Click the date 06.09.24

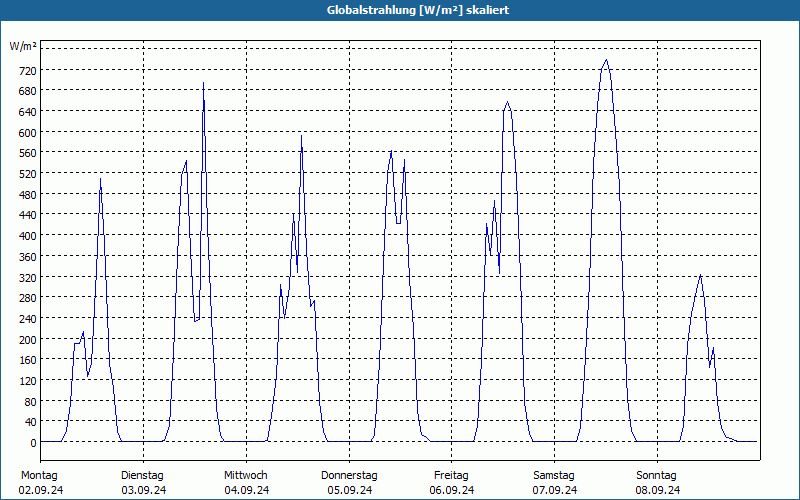(x=452, y=490)
